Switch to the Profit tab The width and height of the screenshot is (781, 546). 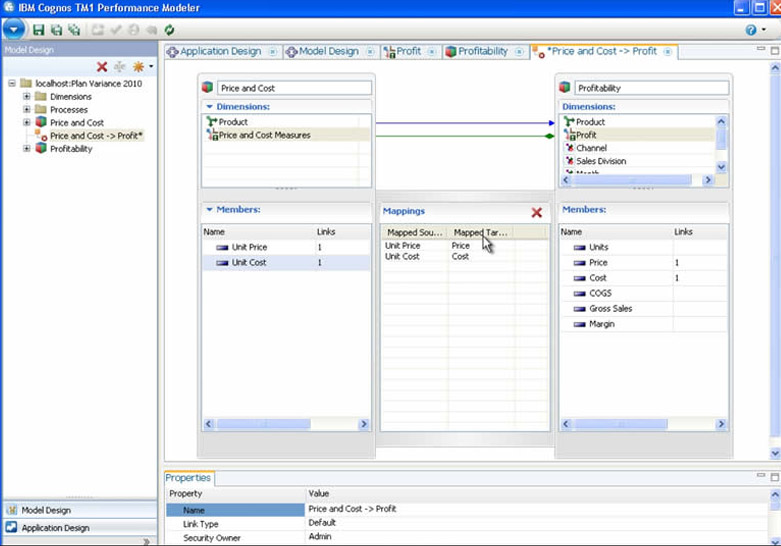point(408,51)
